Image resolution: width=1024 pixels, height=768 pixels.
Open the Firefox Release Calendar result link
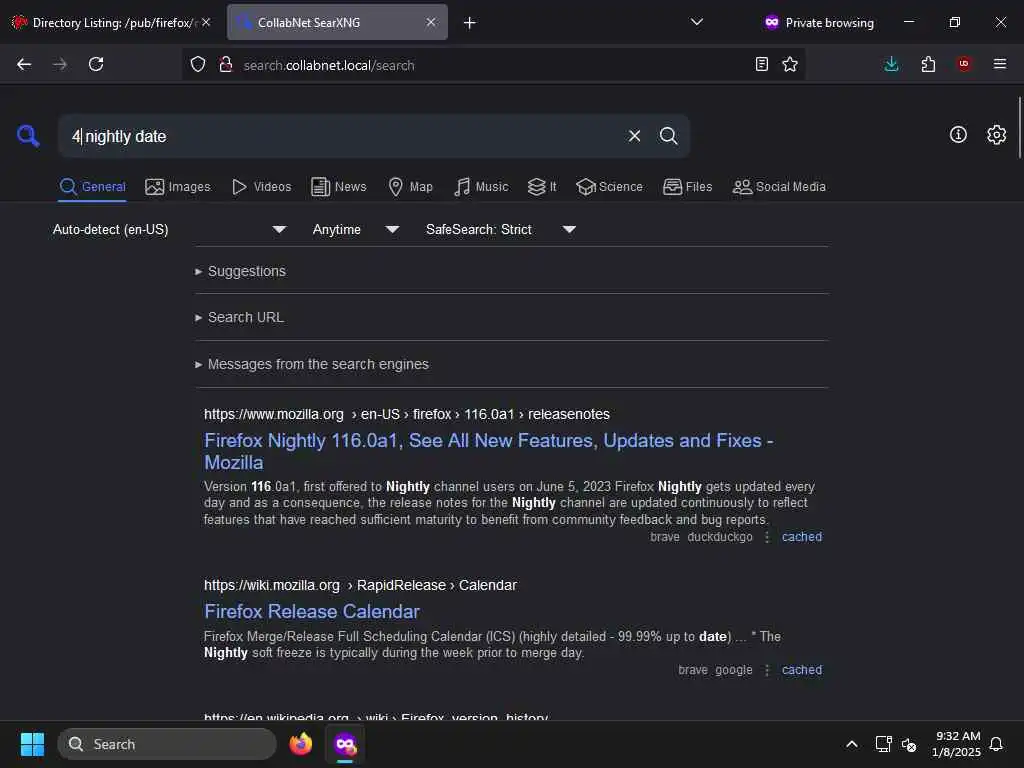coord(312,611)
